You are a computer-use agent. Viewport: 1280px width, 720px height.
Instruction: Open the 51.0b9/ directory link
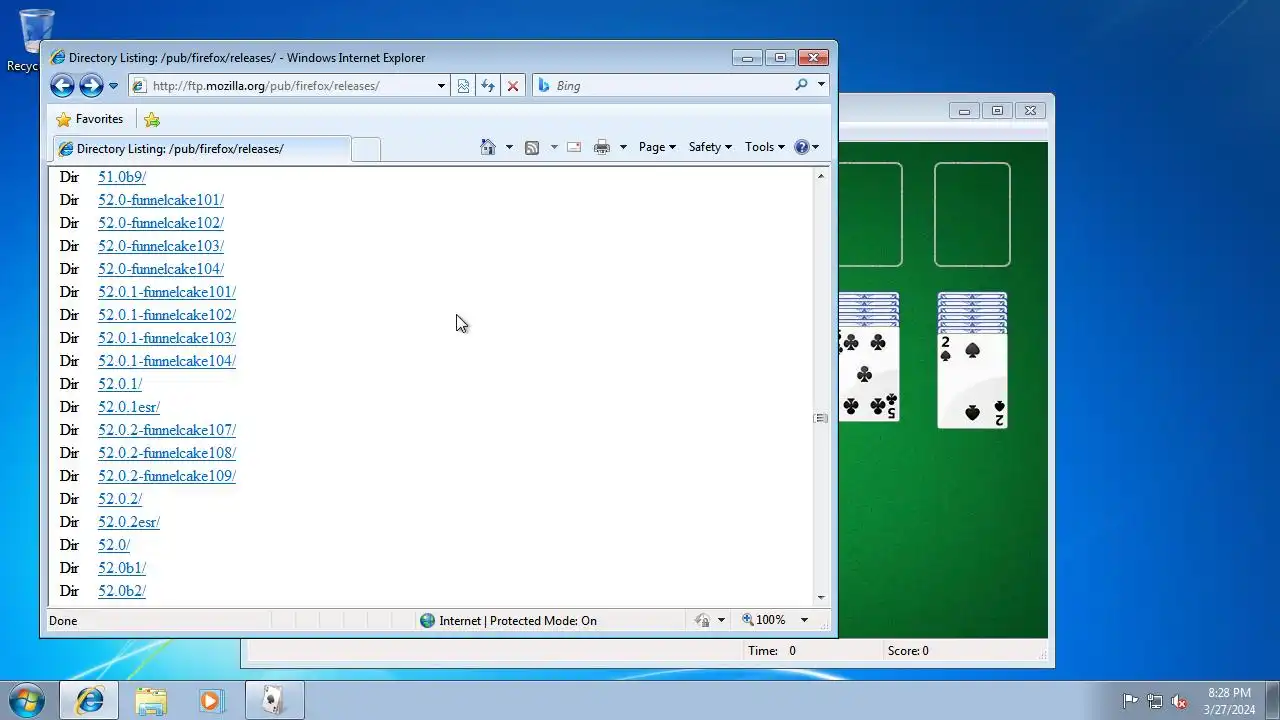(x=122, y=177)
